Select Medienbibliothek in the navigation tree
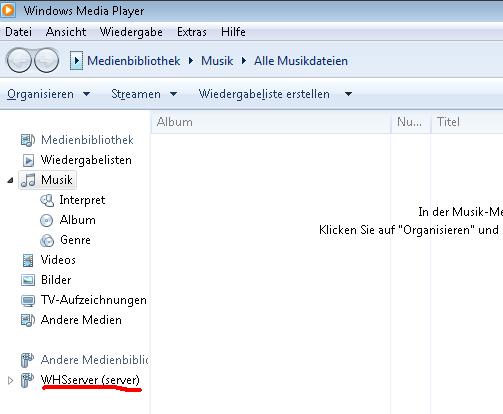 coord(87,140)
